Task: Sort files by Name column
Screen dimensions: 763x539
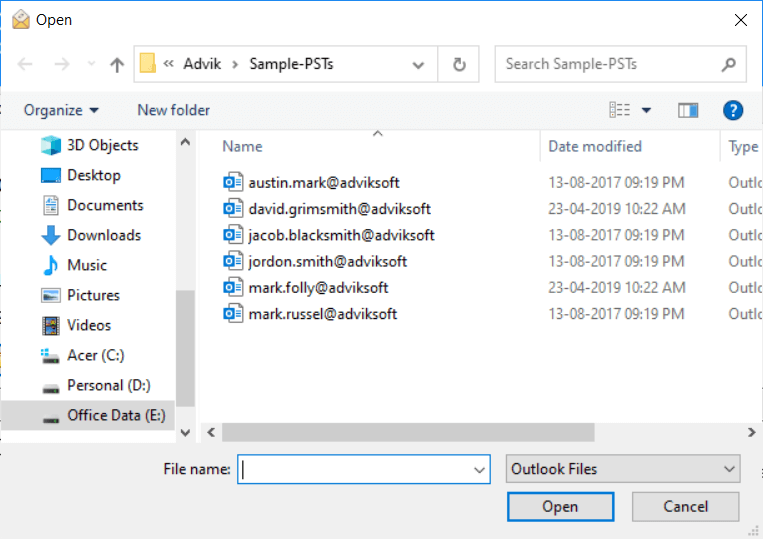Action: coord(242,146)
